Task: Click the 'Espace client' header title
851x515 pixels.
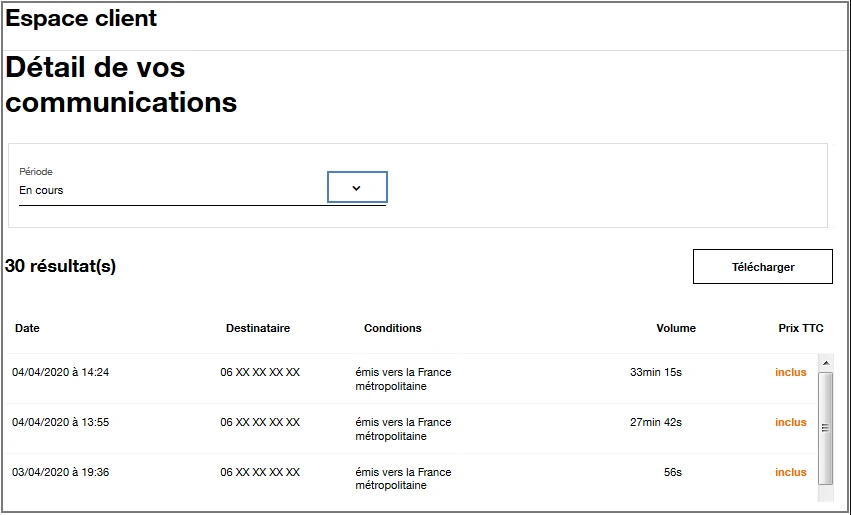Action: pyautogui.click(x=81, y=18)
